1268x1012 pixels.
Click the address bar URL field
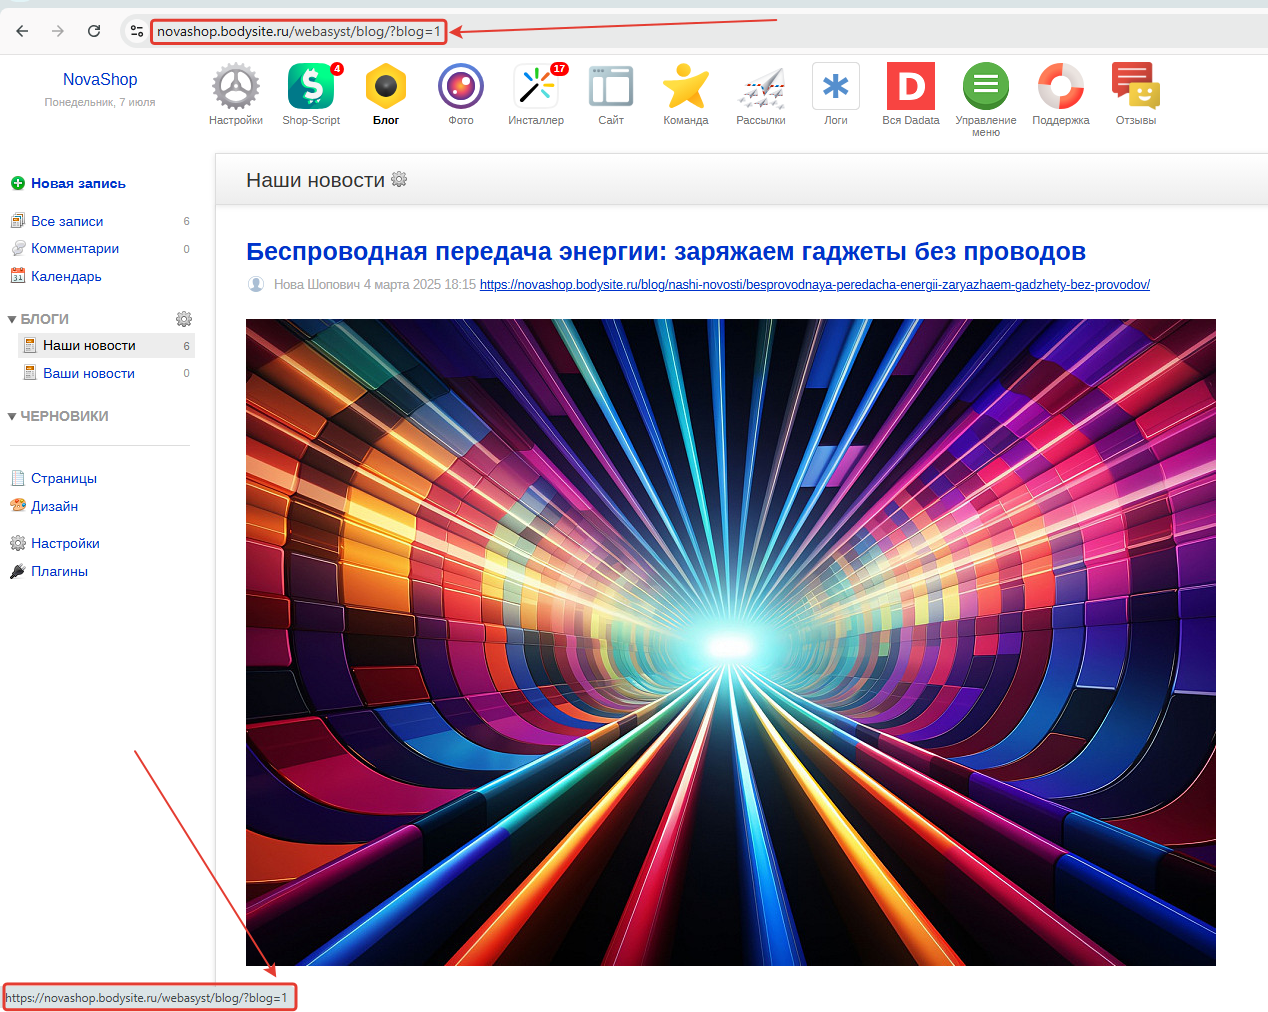[298, 31]
